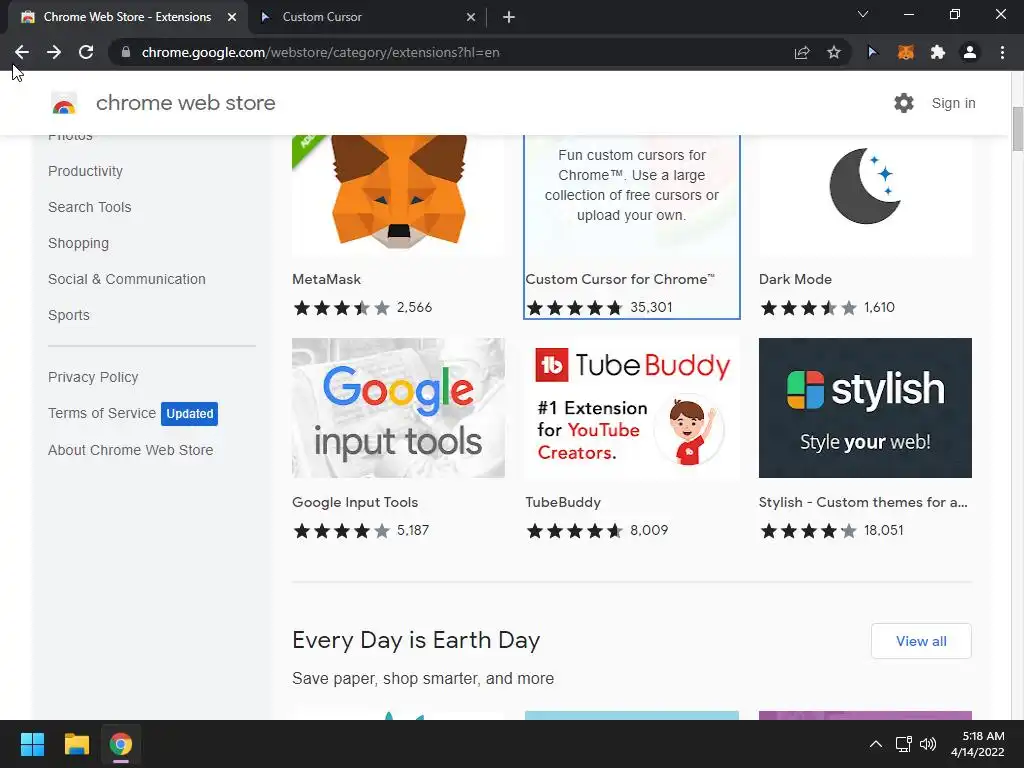Viewport: 1024px width, 768px height.
Task: Open Chrome's three-dot menu
Action: 1002,52
